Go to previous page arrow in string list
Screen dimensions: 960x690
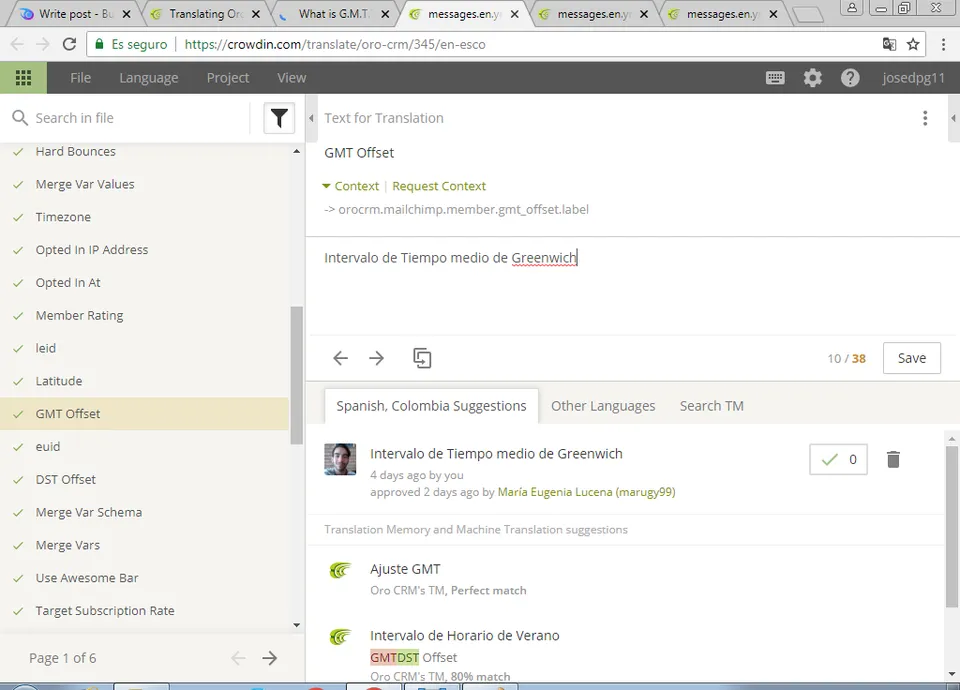pyautogui.click(x=238, y=658)
